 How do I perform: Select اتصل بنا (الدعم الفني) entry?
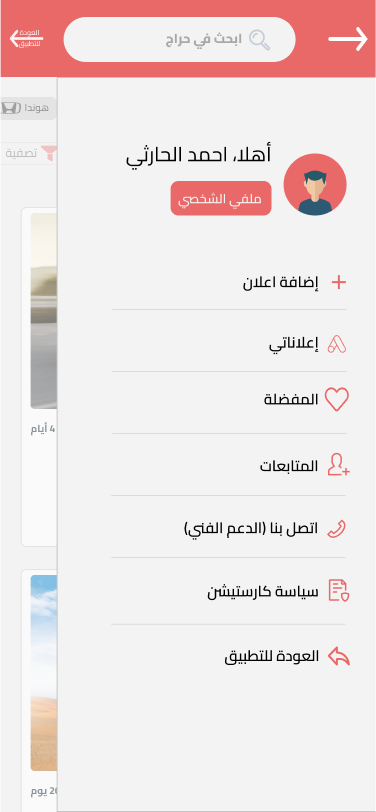tap(229, 529)
